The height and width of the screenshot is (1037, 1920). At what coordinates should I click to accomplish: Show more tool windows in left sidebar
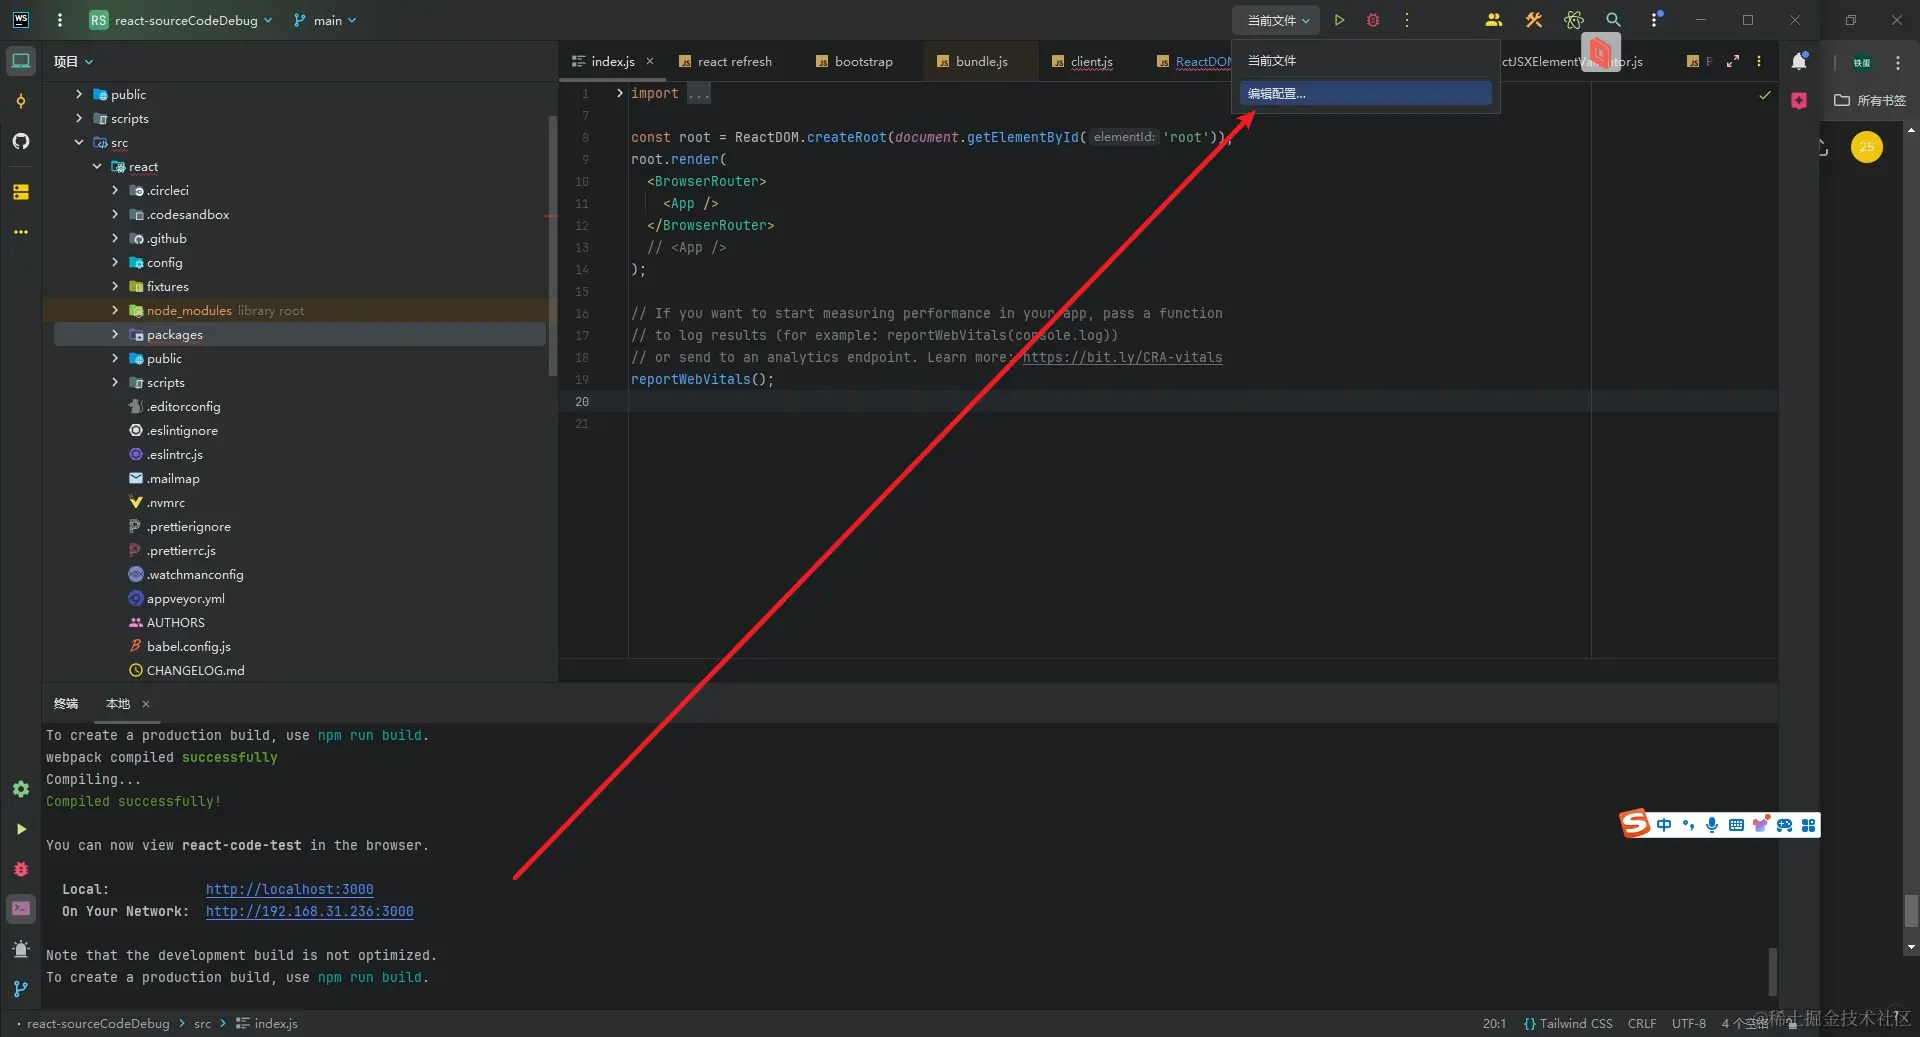(21, 232)
